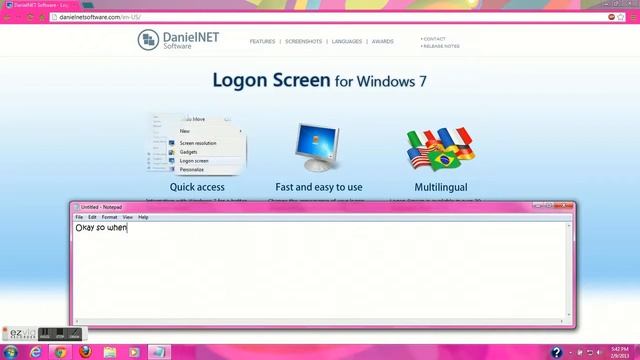Click the 'Logon Screen for Windows 7' title
Screen dimensions: 640x360
(x=320, y=80)
